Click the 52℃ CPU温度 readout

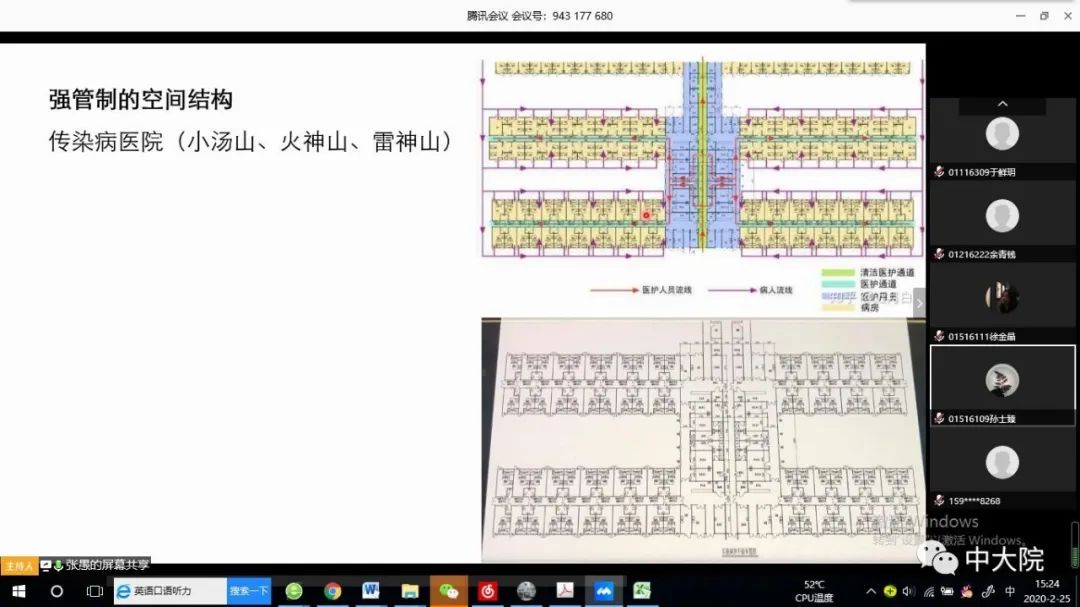tap(813, 591)
